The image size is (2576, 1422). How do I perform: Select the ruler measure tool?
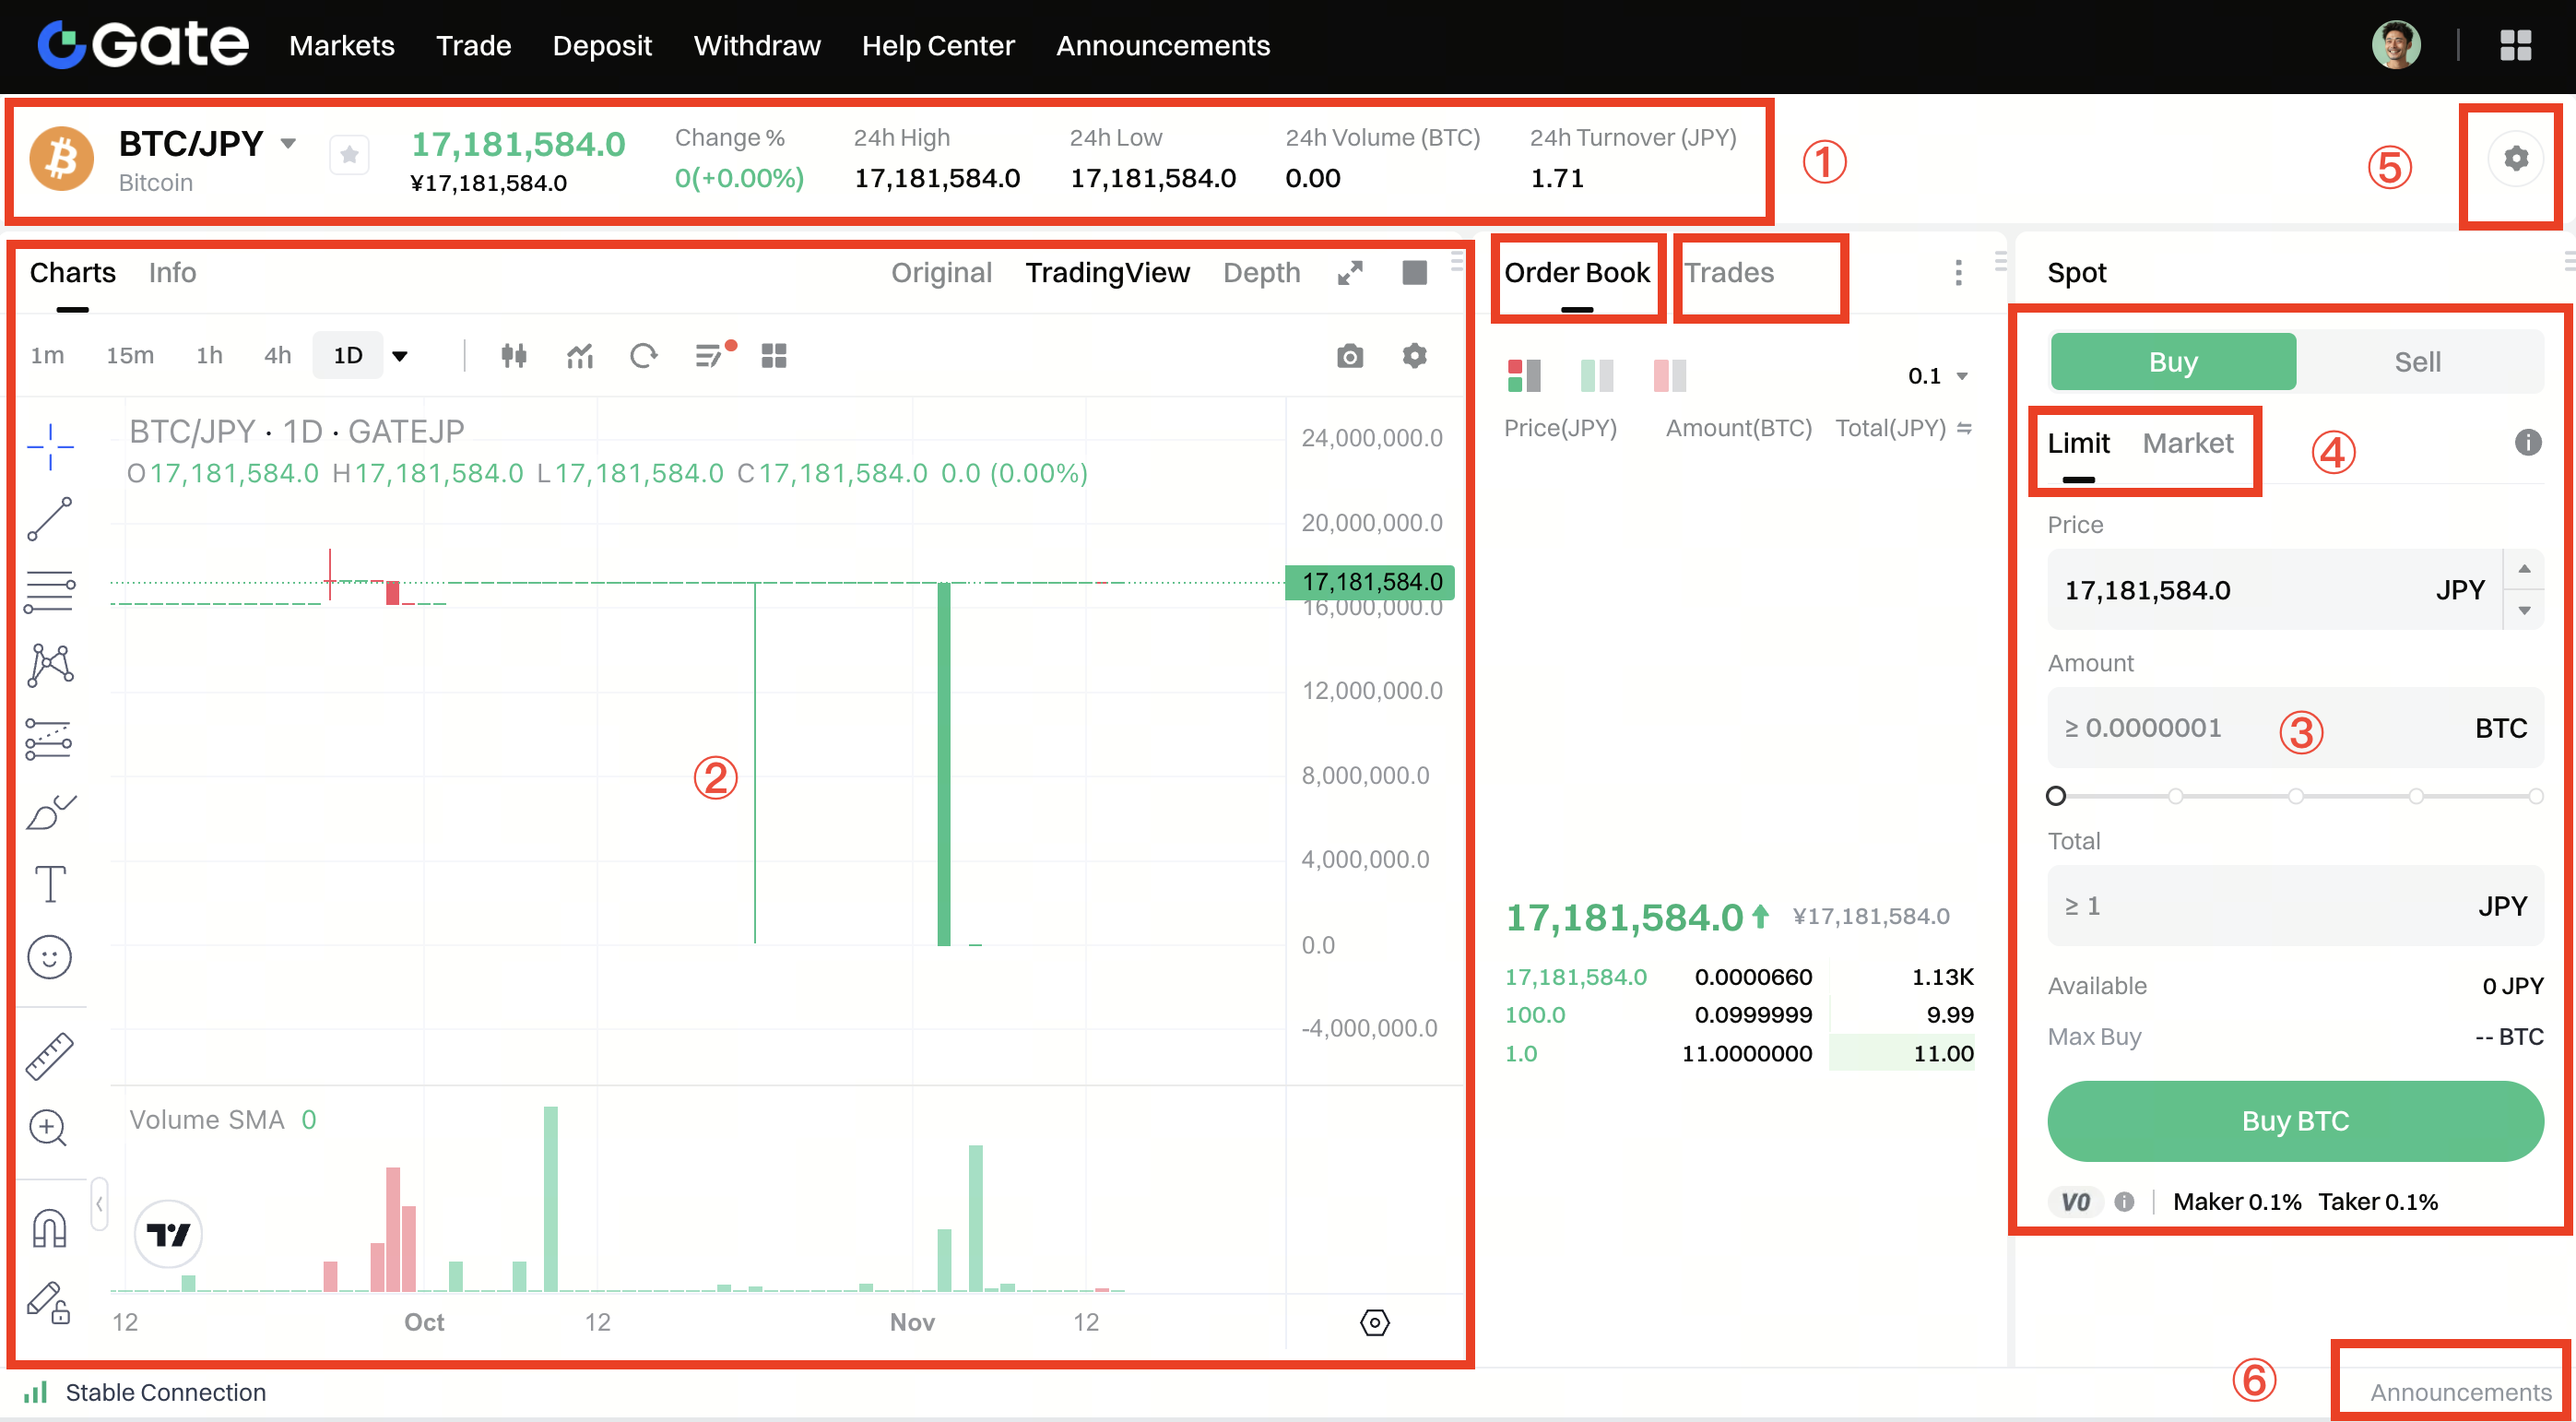(49, 1056)
